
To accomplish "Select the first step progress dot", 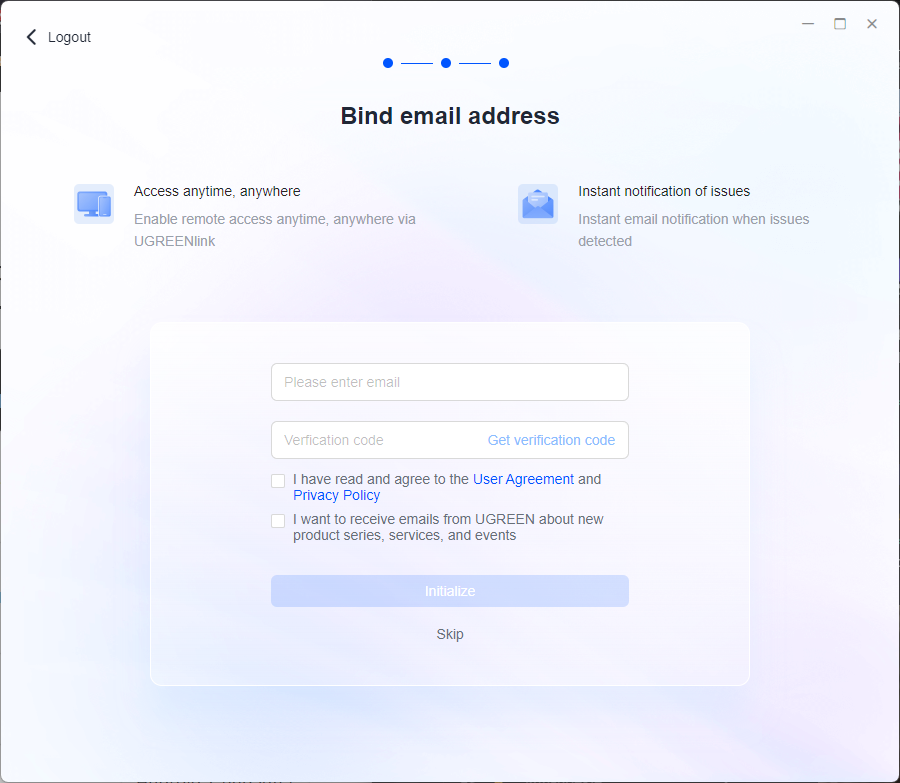I will (x=388, y=63).
